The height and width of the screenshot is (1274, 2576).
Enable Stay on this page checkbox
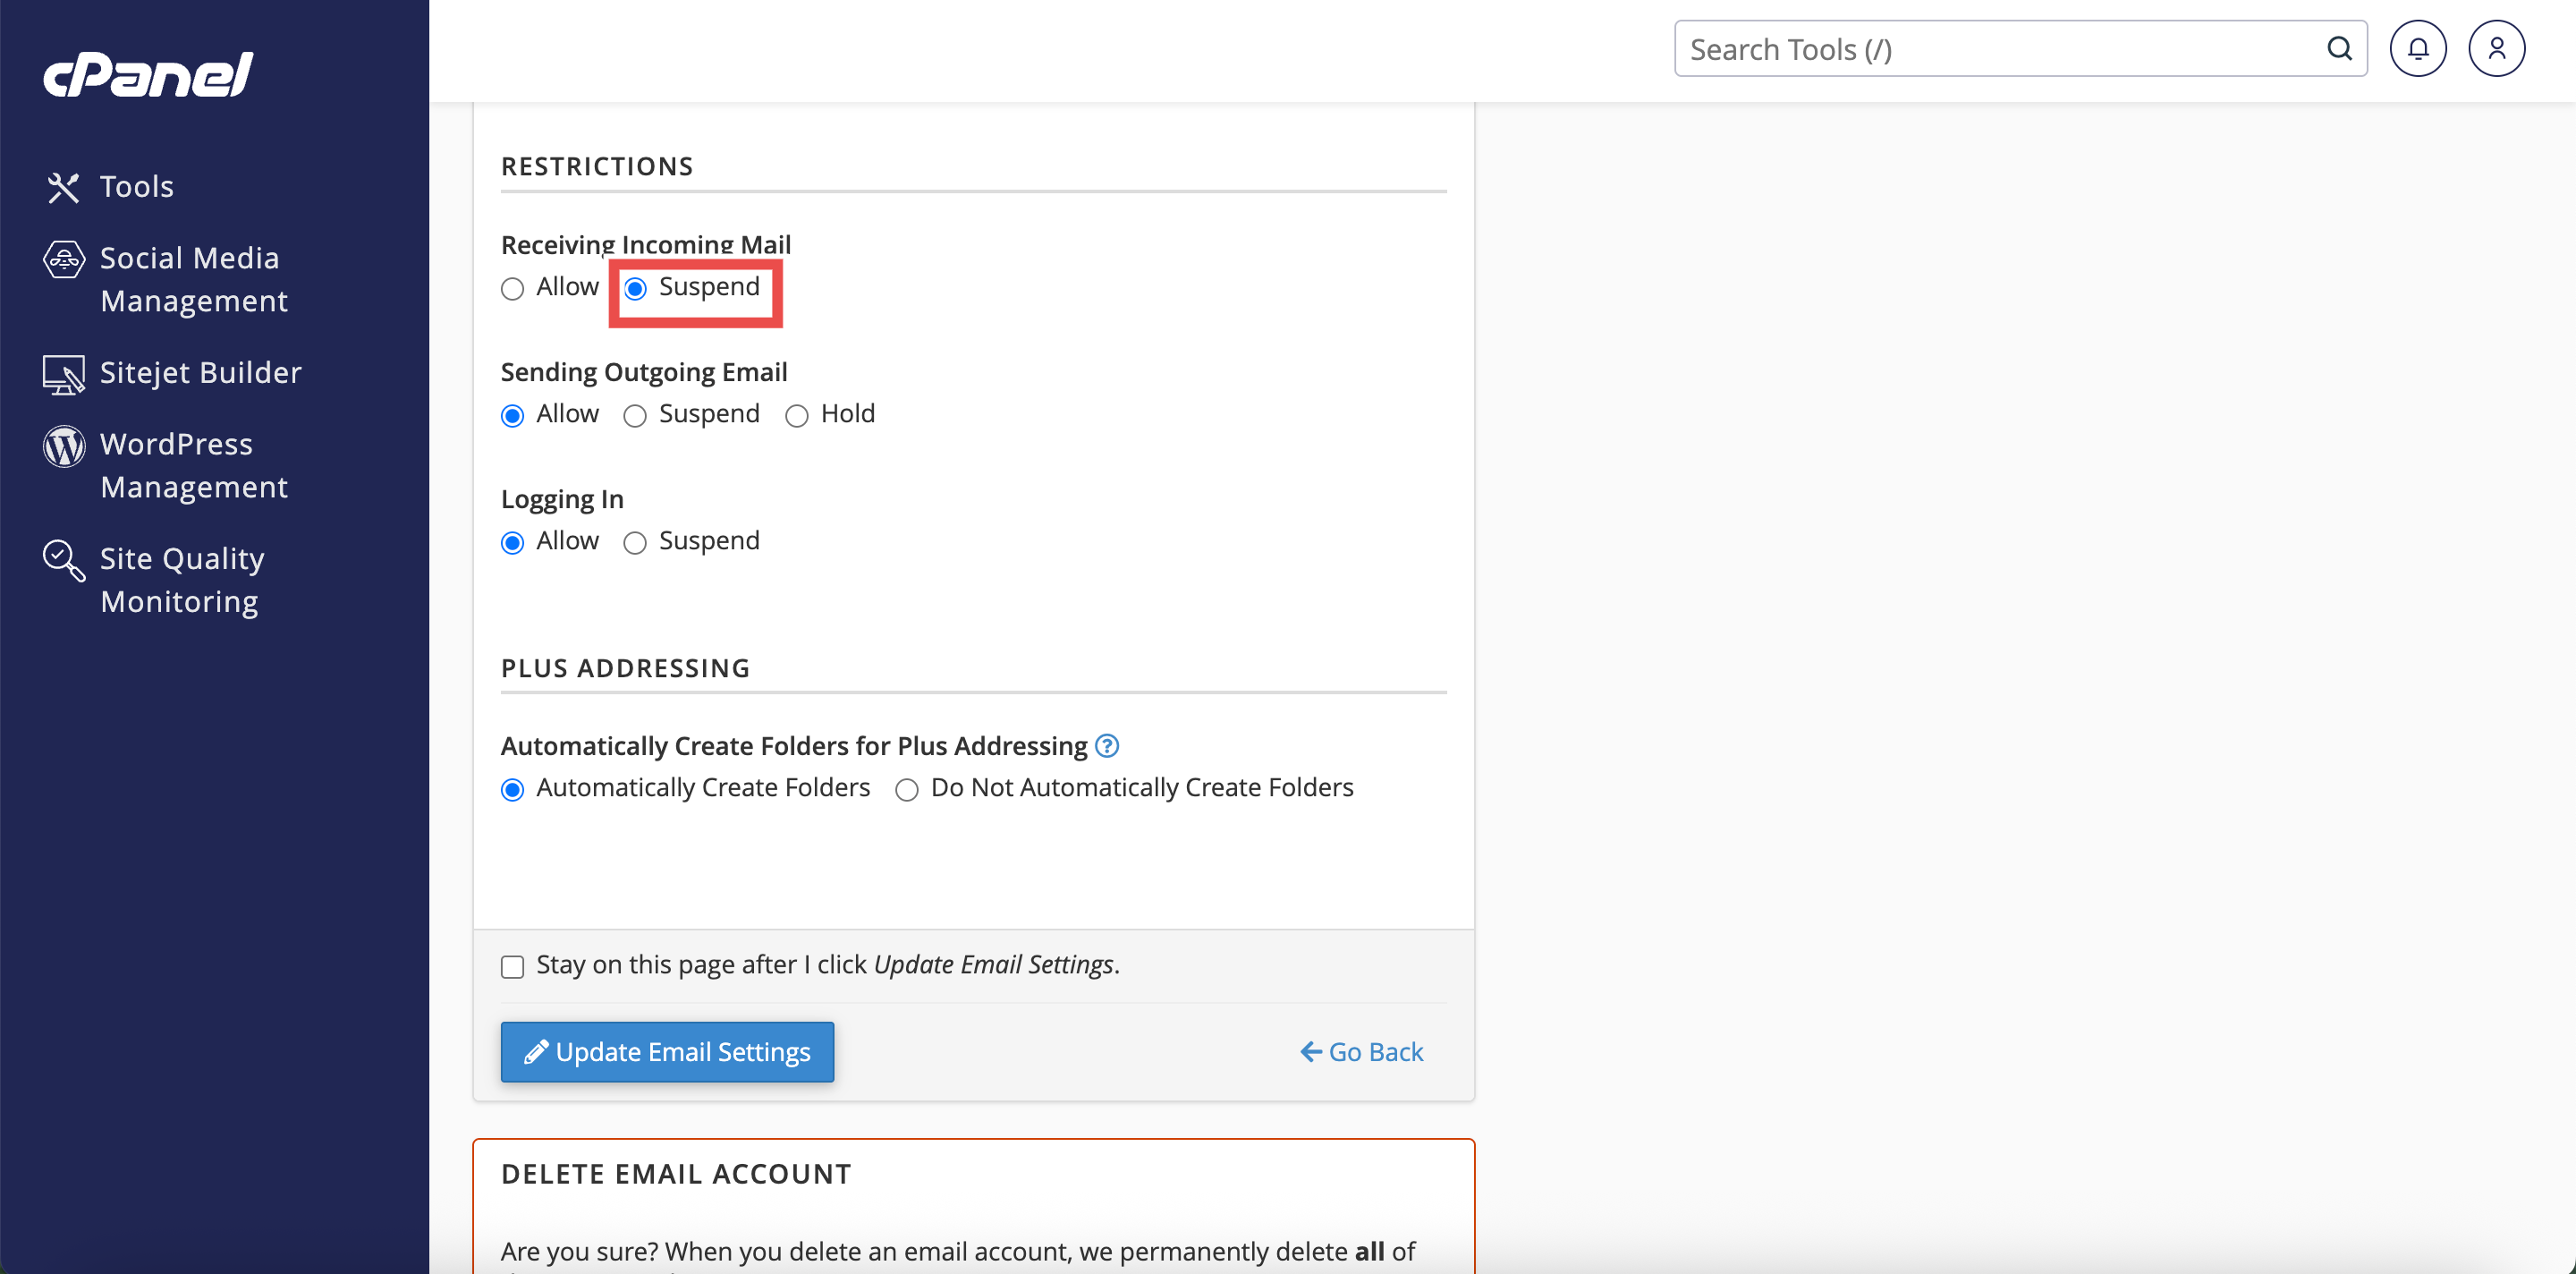[512, 967]
